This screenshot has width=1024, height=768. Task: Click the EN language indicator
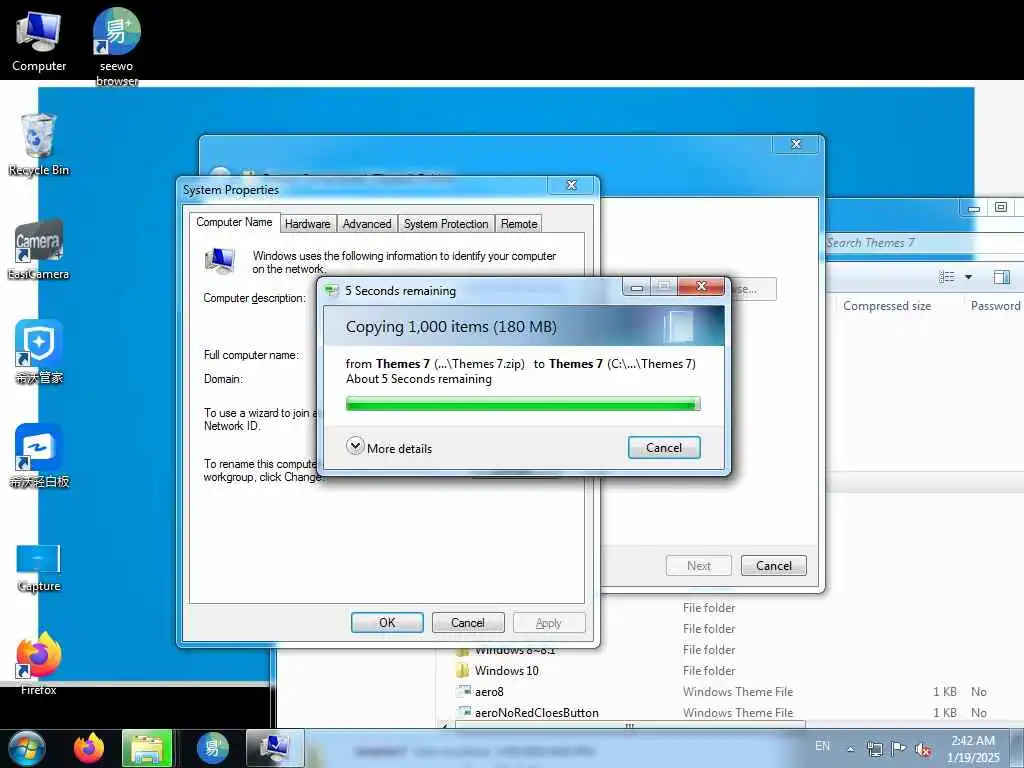click(823, 746)
